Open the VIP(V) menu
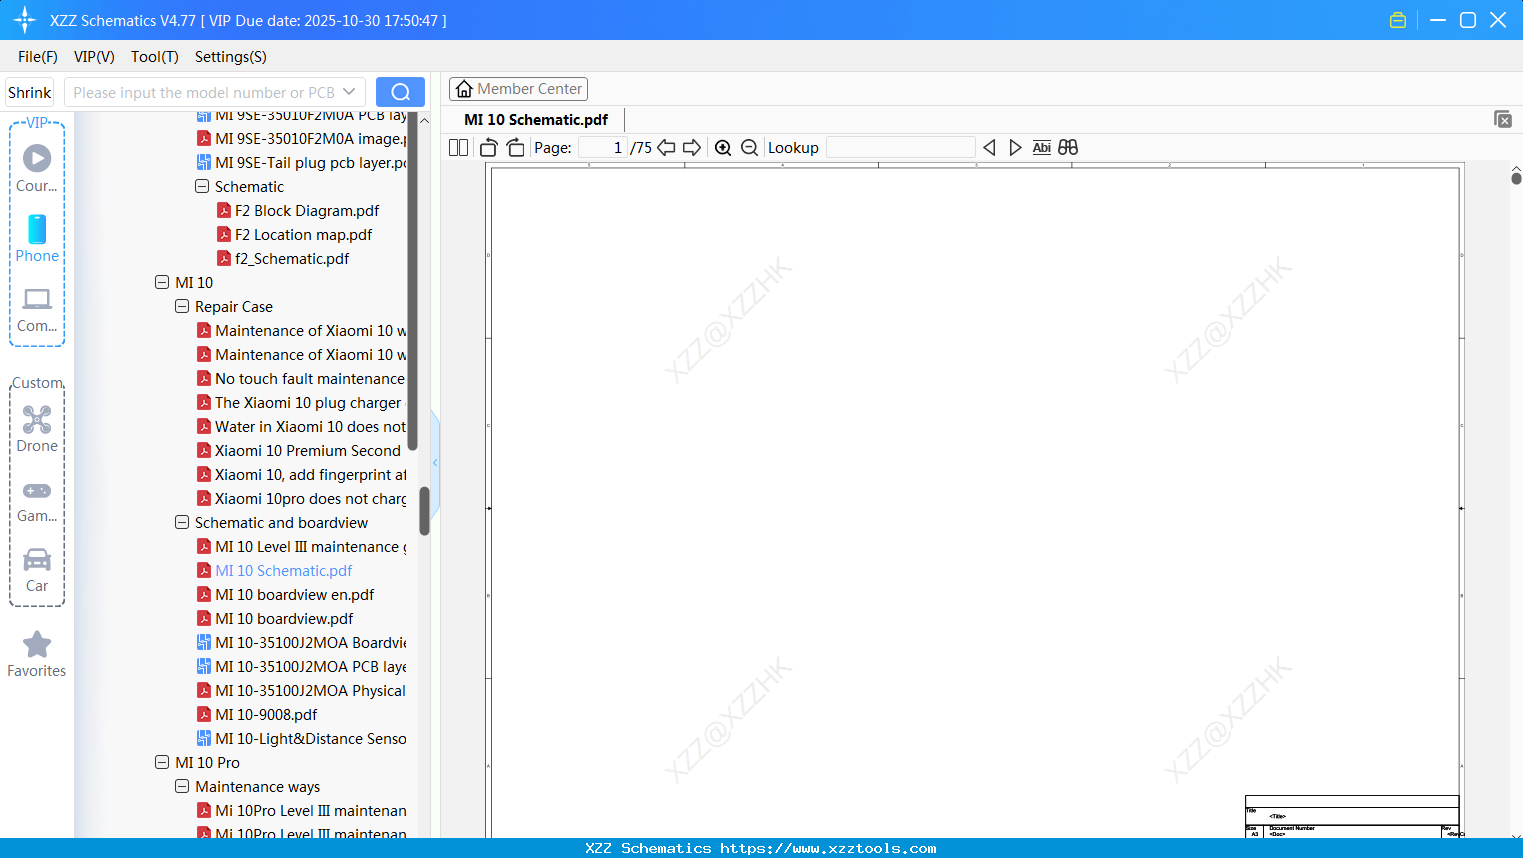 coord(94,57)
